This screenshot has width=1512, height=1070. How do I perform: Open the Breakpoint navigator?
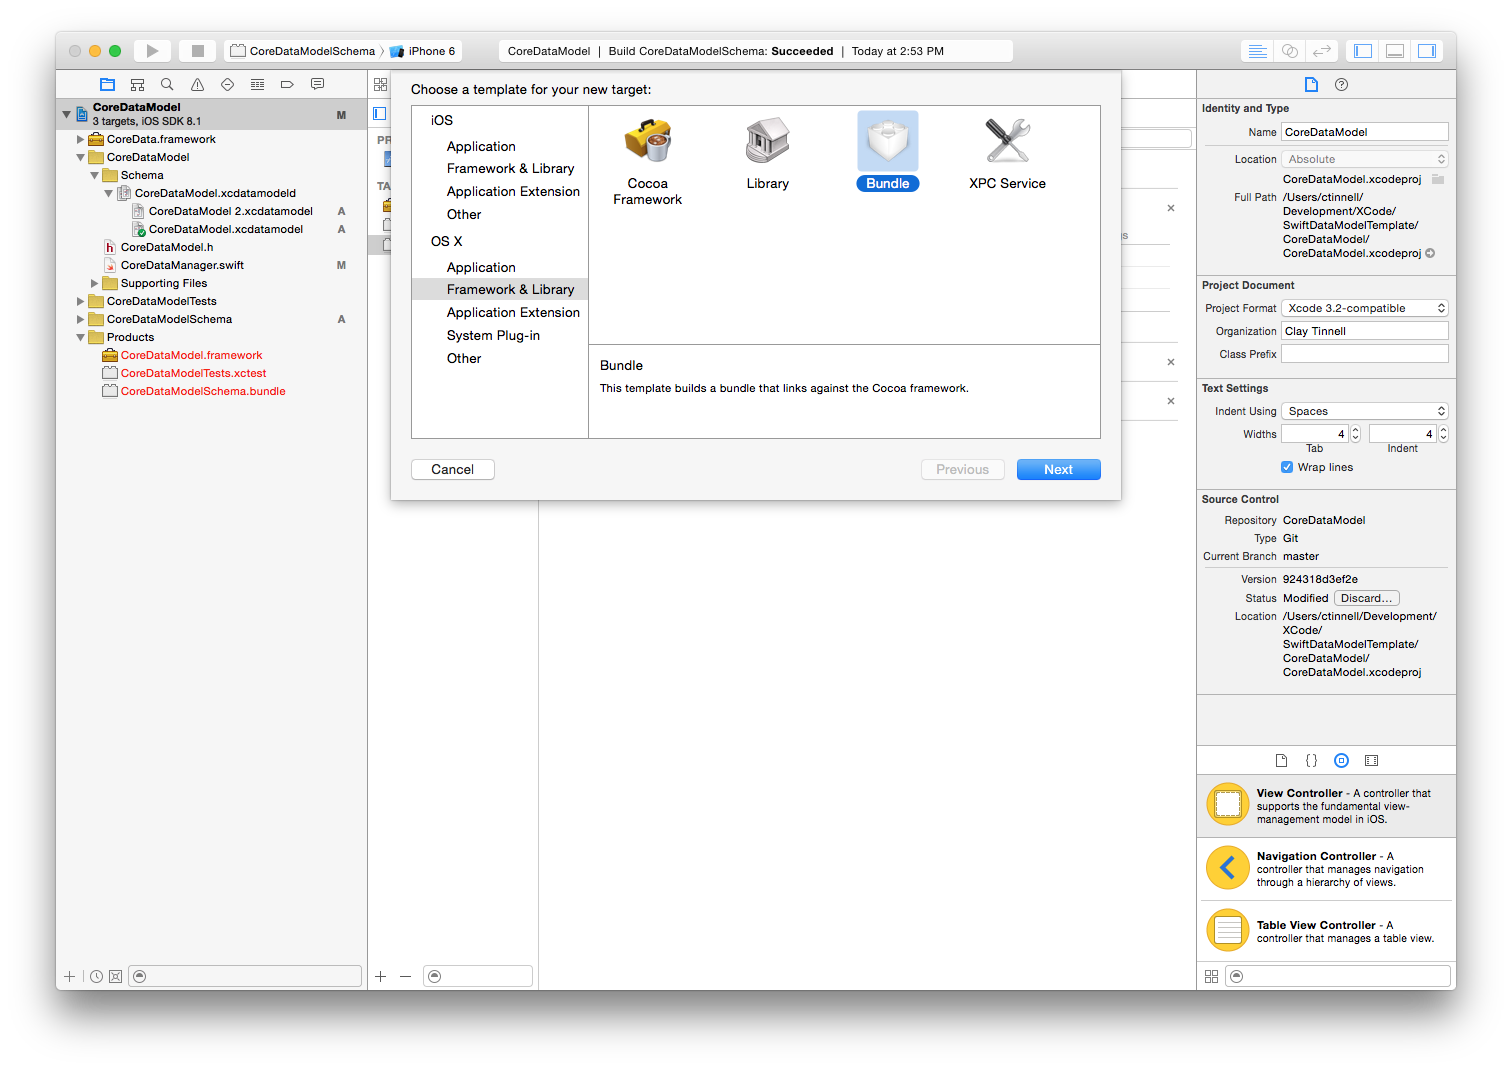pos(287,85)
